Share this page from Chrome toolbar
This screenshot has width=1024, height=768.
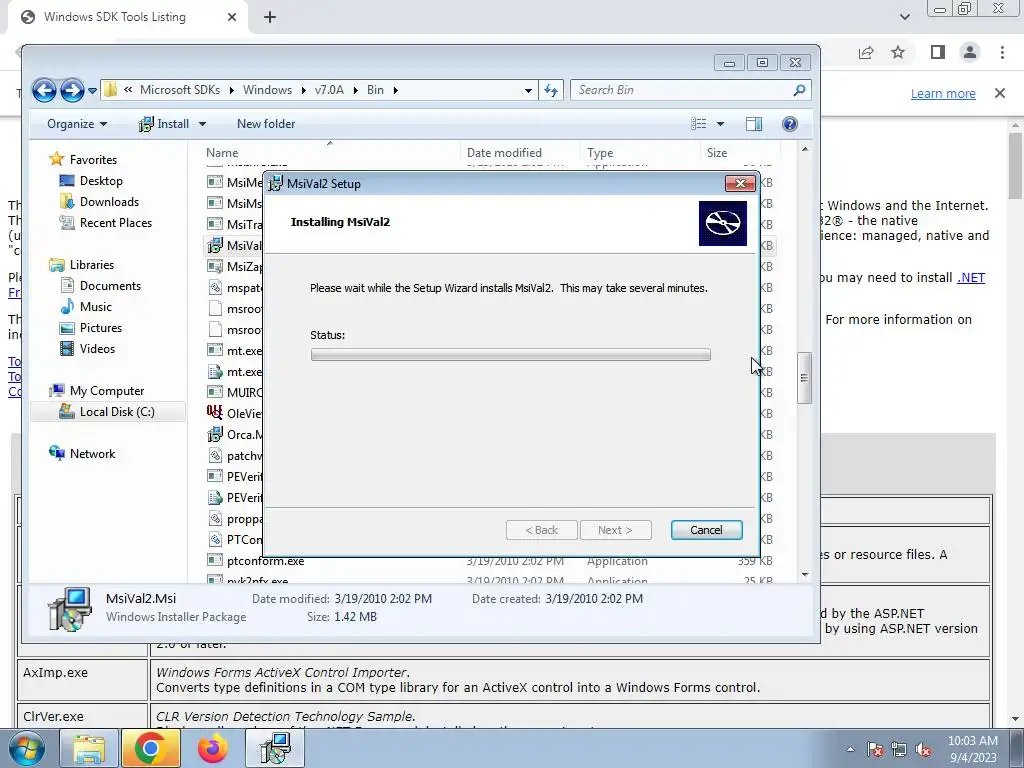pyautogui.click(x=866, y=53)
